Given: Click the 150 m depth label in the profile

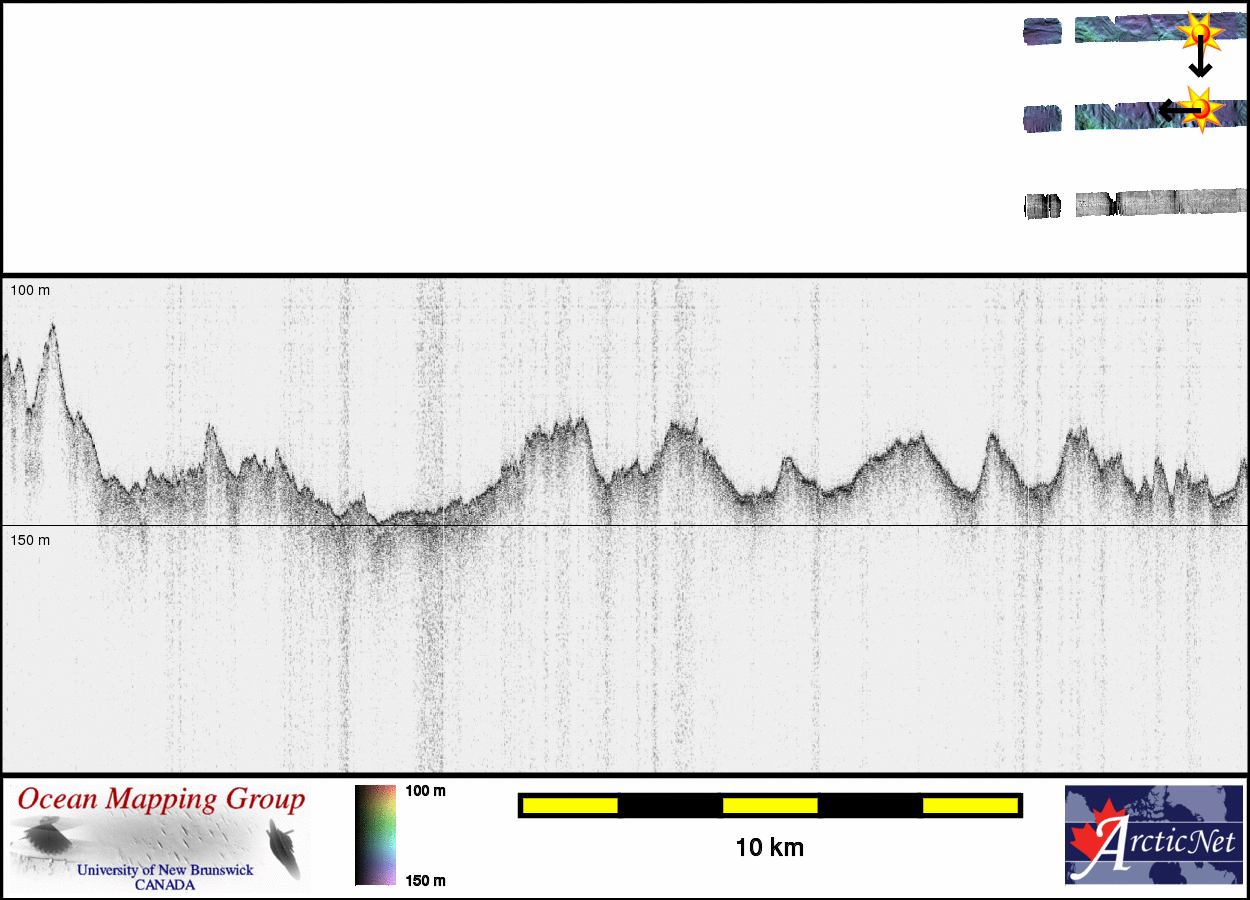Looking at the screenshot, I should 30,540.
